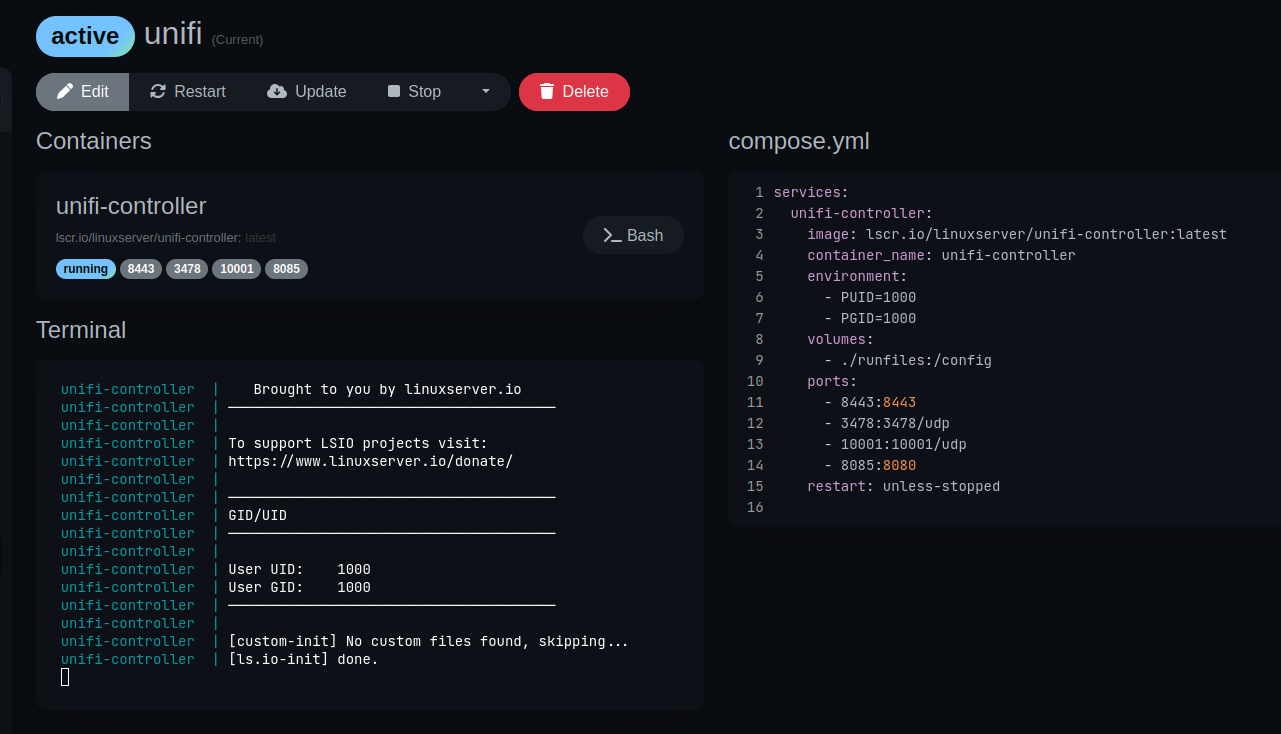This screenshot has height=734, width=1281.
Task: Click the 'services:' line in compose.yml
Action: (x=811, y=192)
